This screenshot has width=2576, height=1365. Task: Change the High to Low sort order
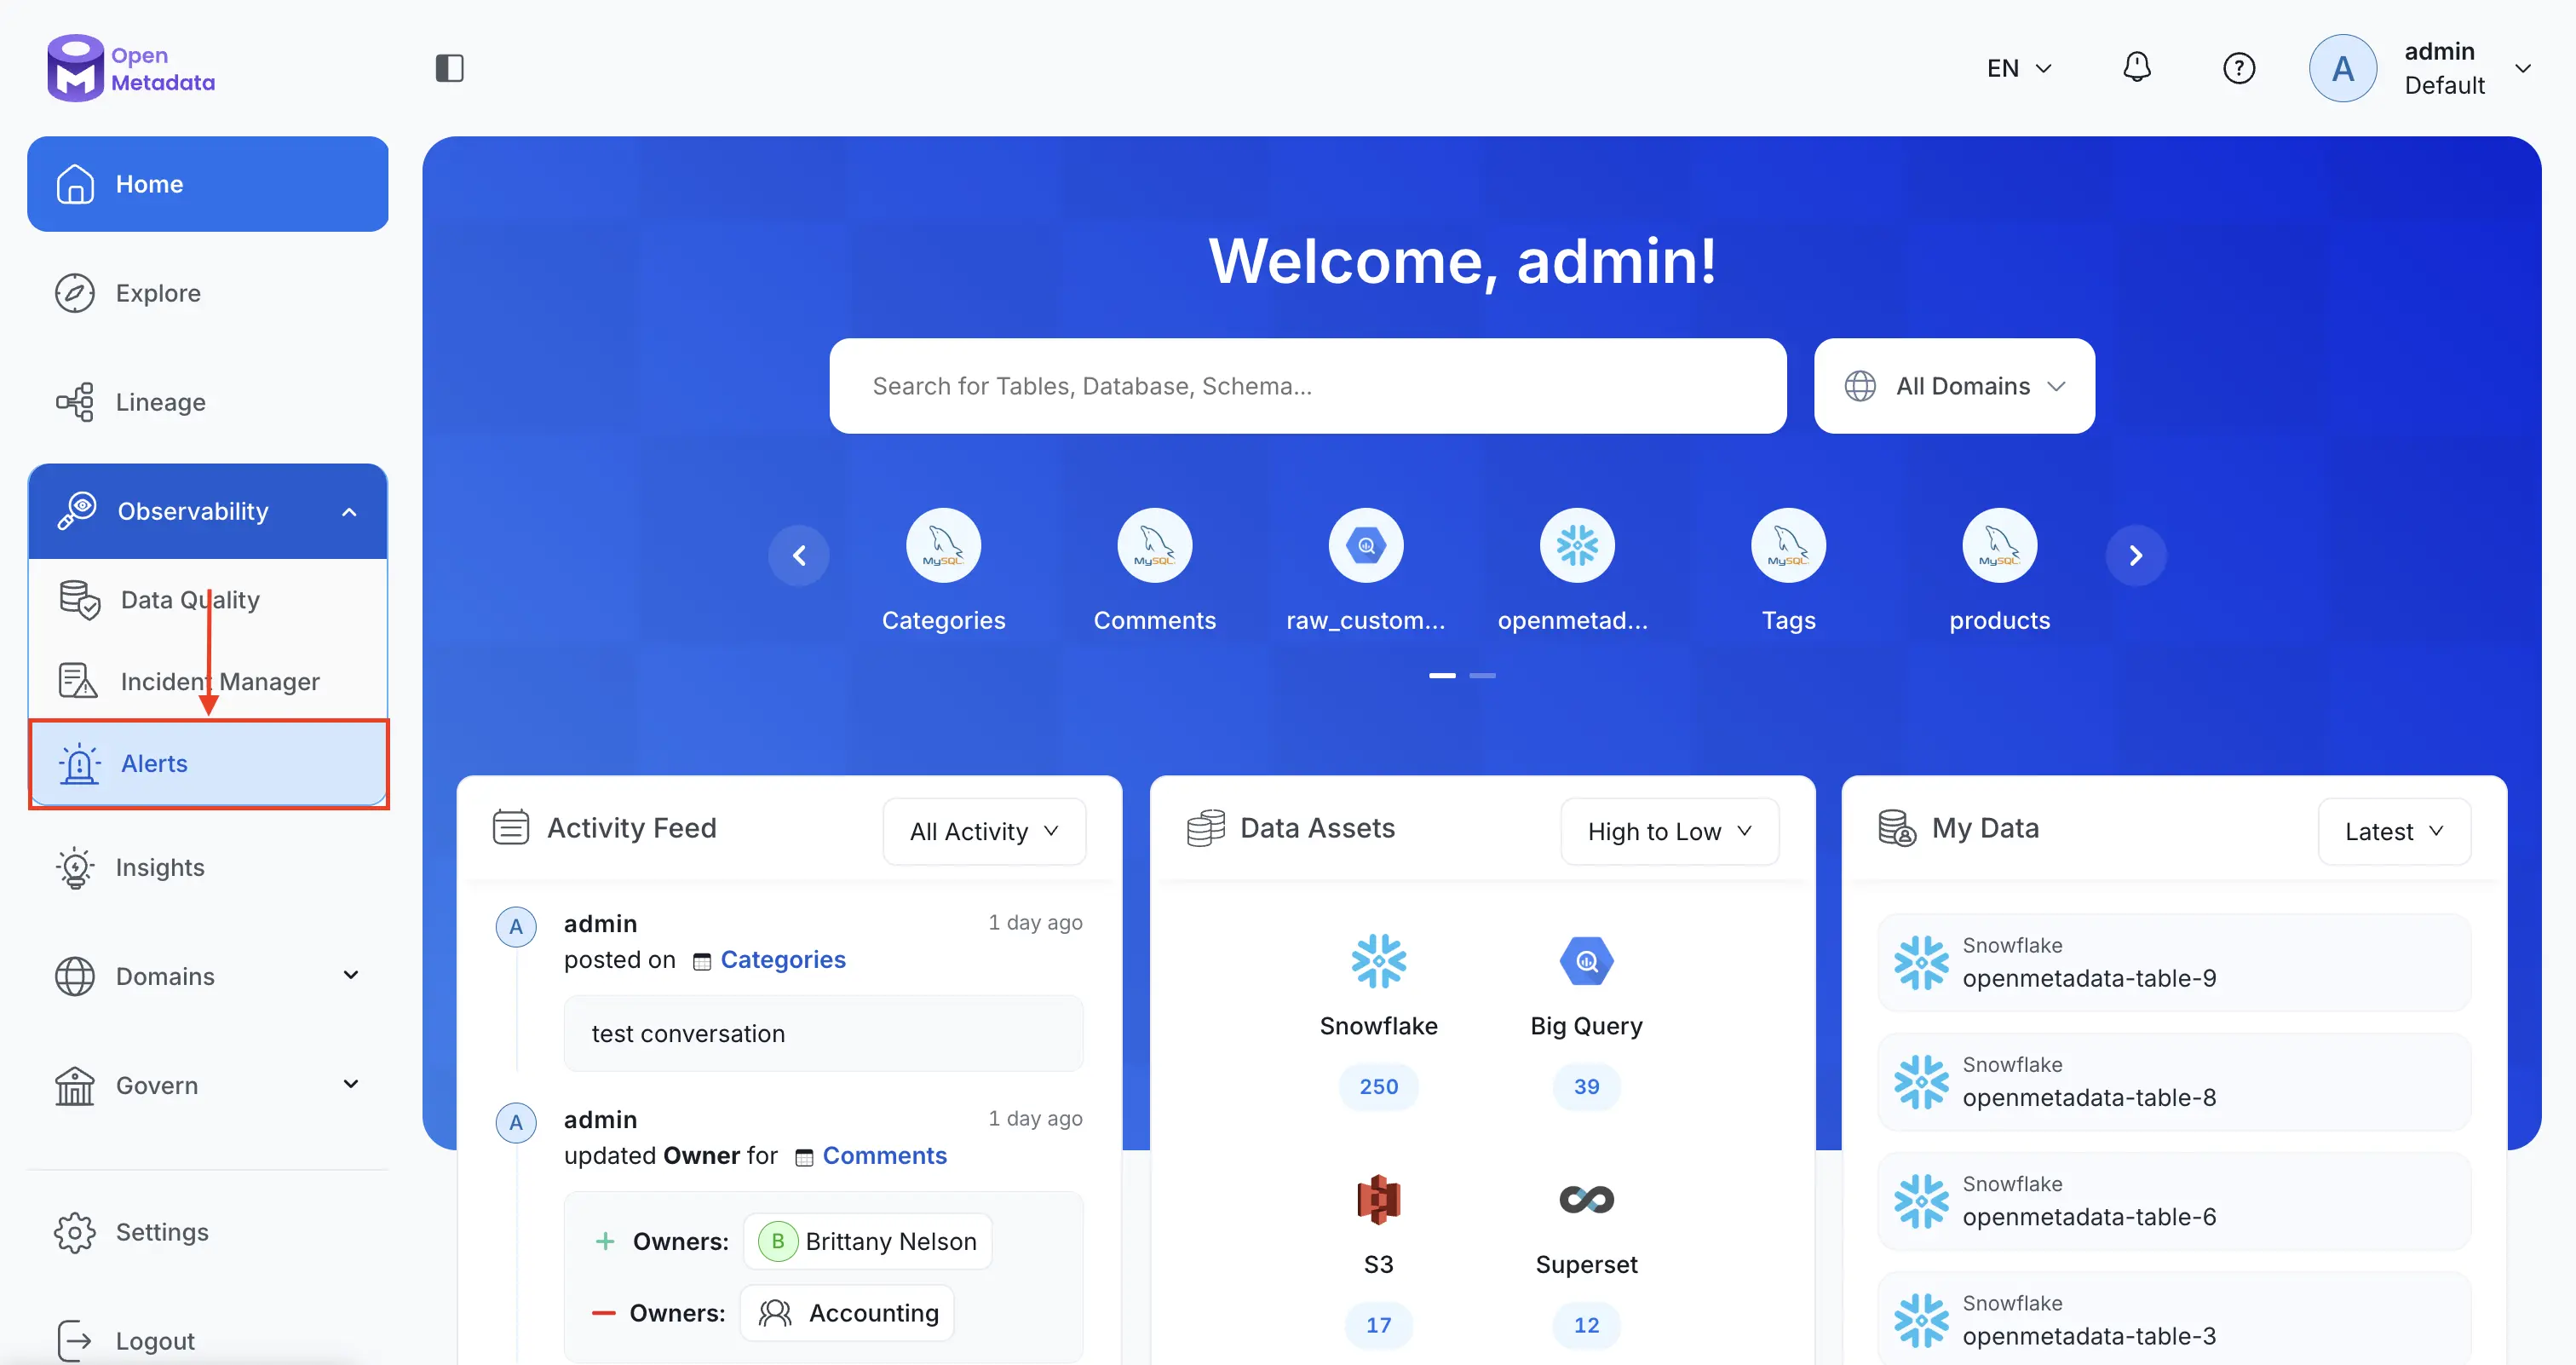coord(1668,831)
